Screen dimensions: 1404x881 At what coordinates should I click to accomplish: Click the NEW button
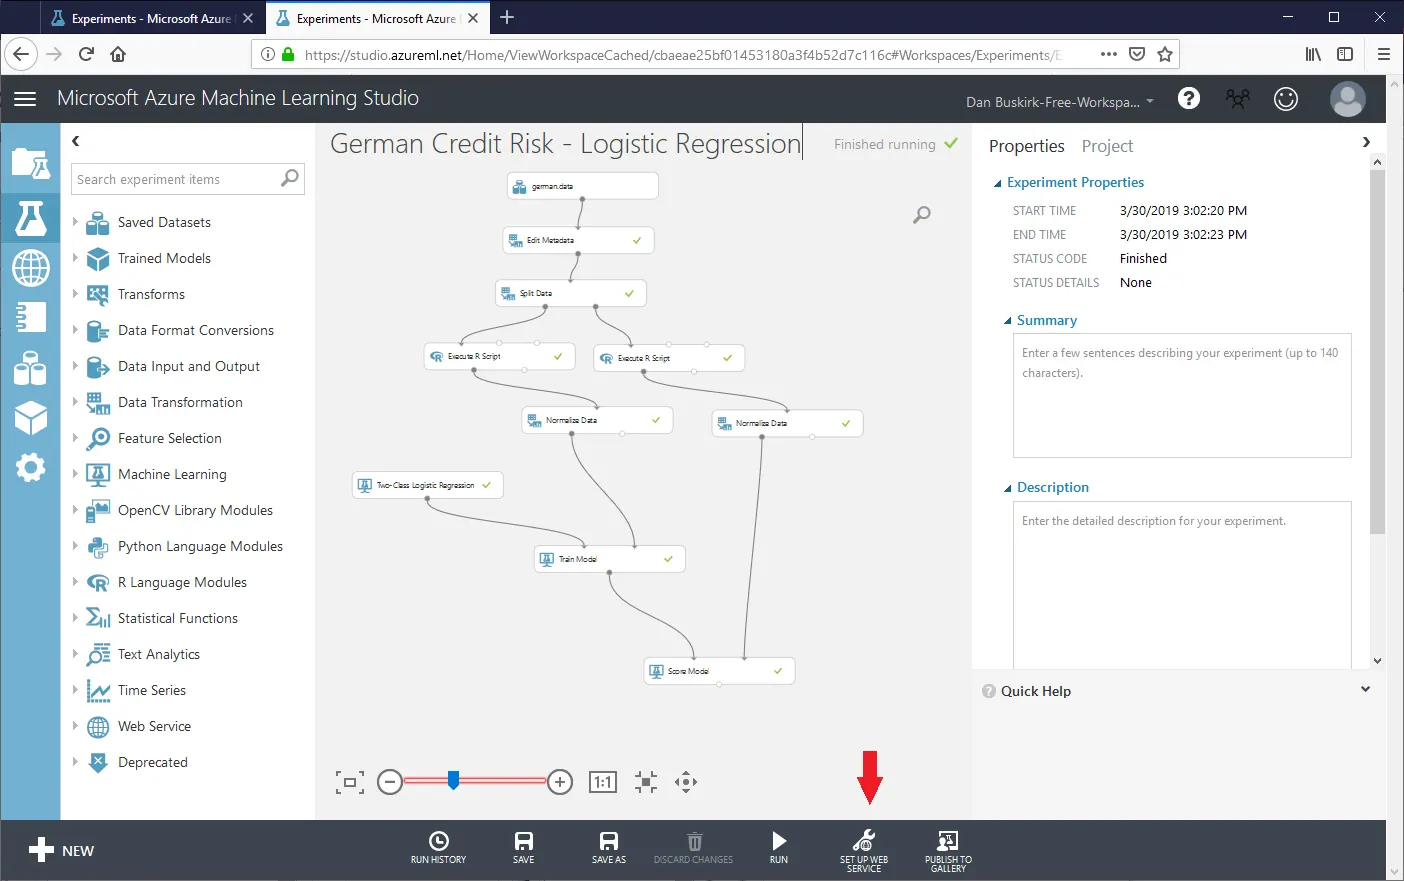coord(61,851)
